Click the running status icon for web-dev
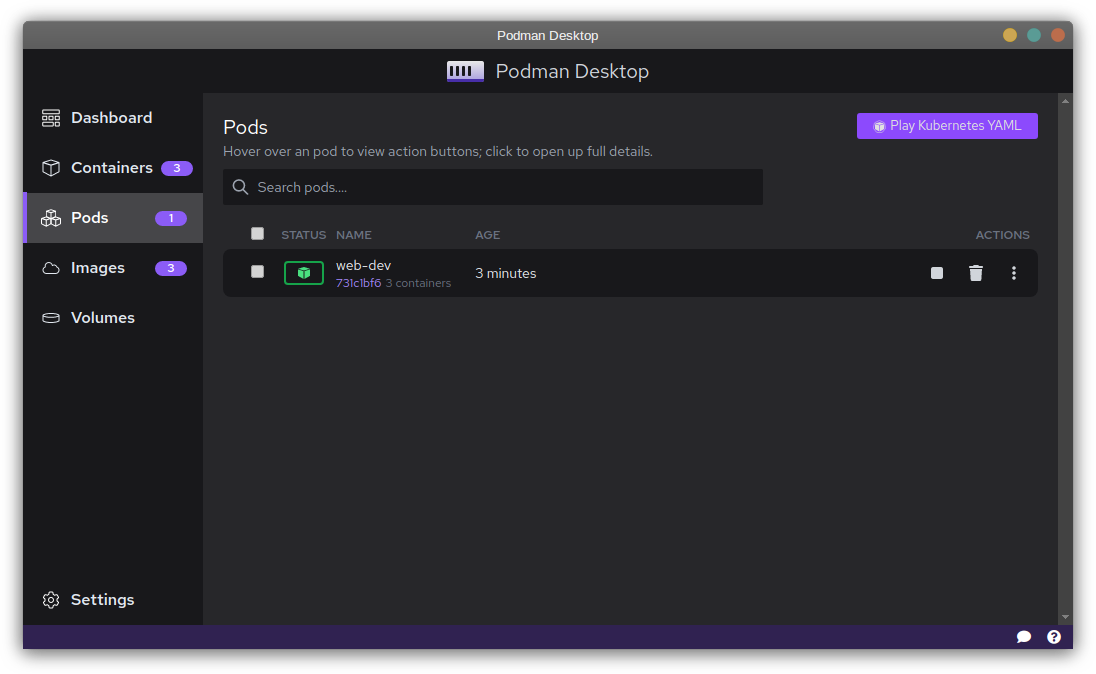 point(304,273)
